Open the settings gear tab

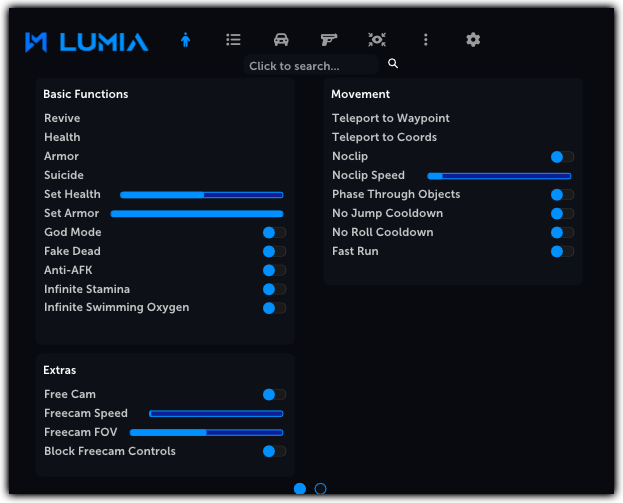click(473, 40)
